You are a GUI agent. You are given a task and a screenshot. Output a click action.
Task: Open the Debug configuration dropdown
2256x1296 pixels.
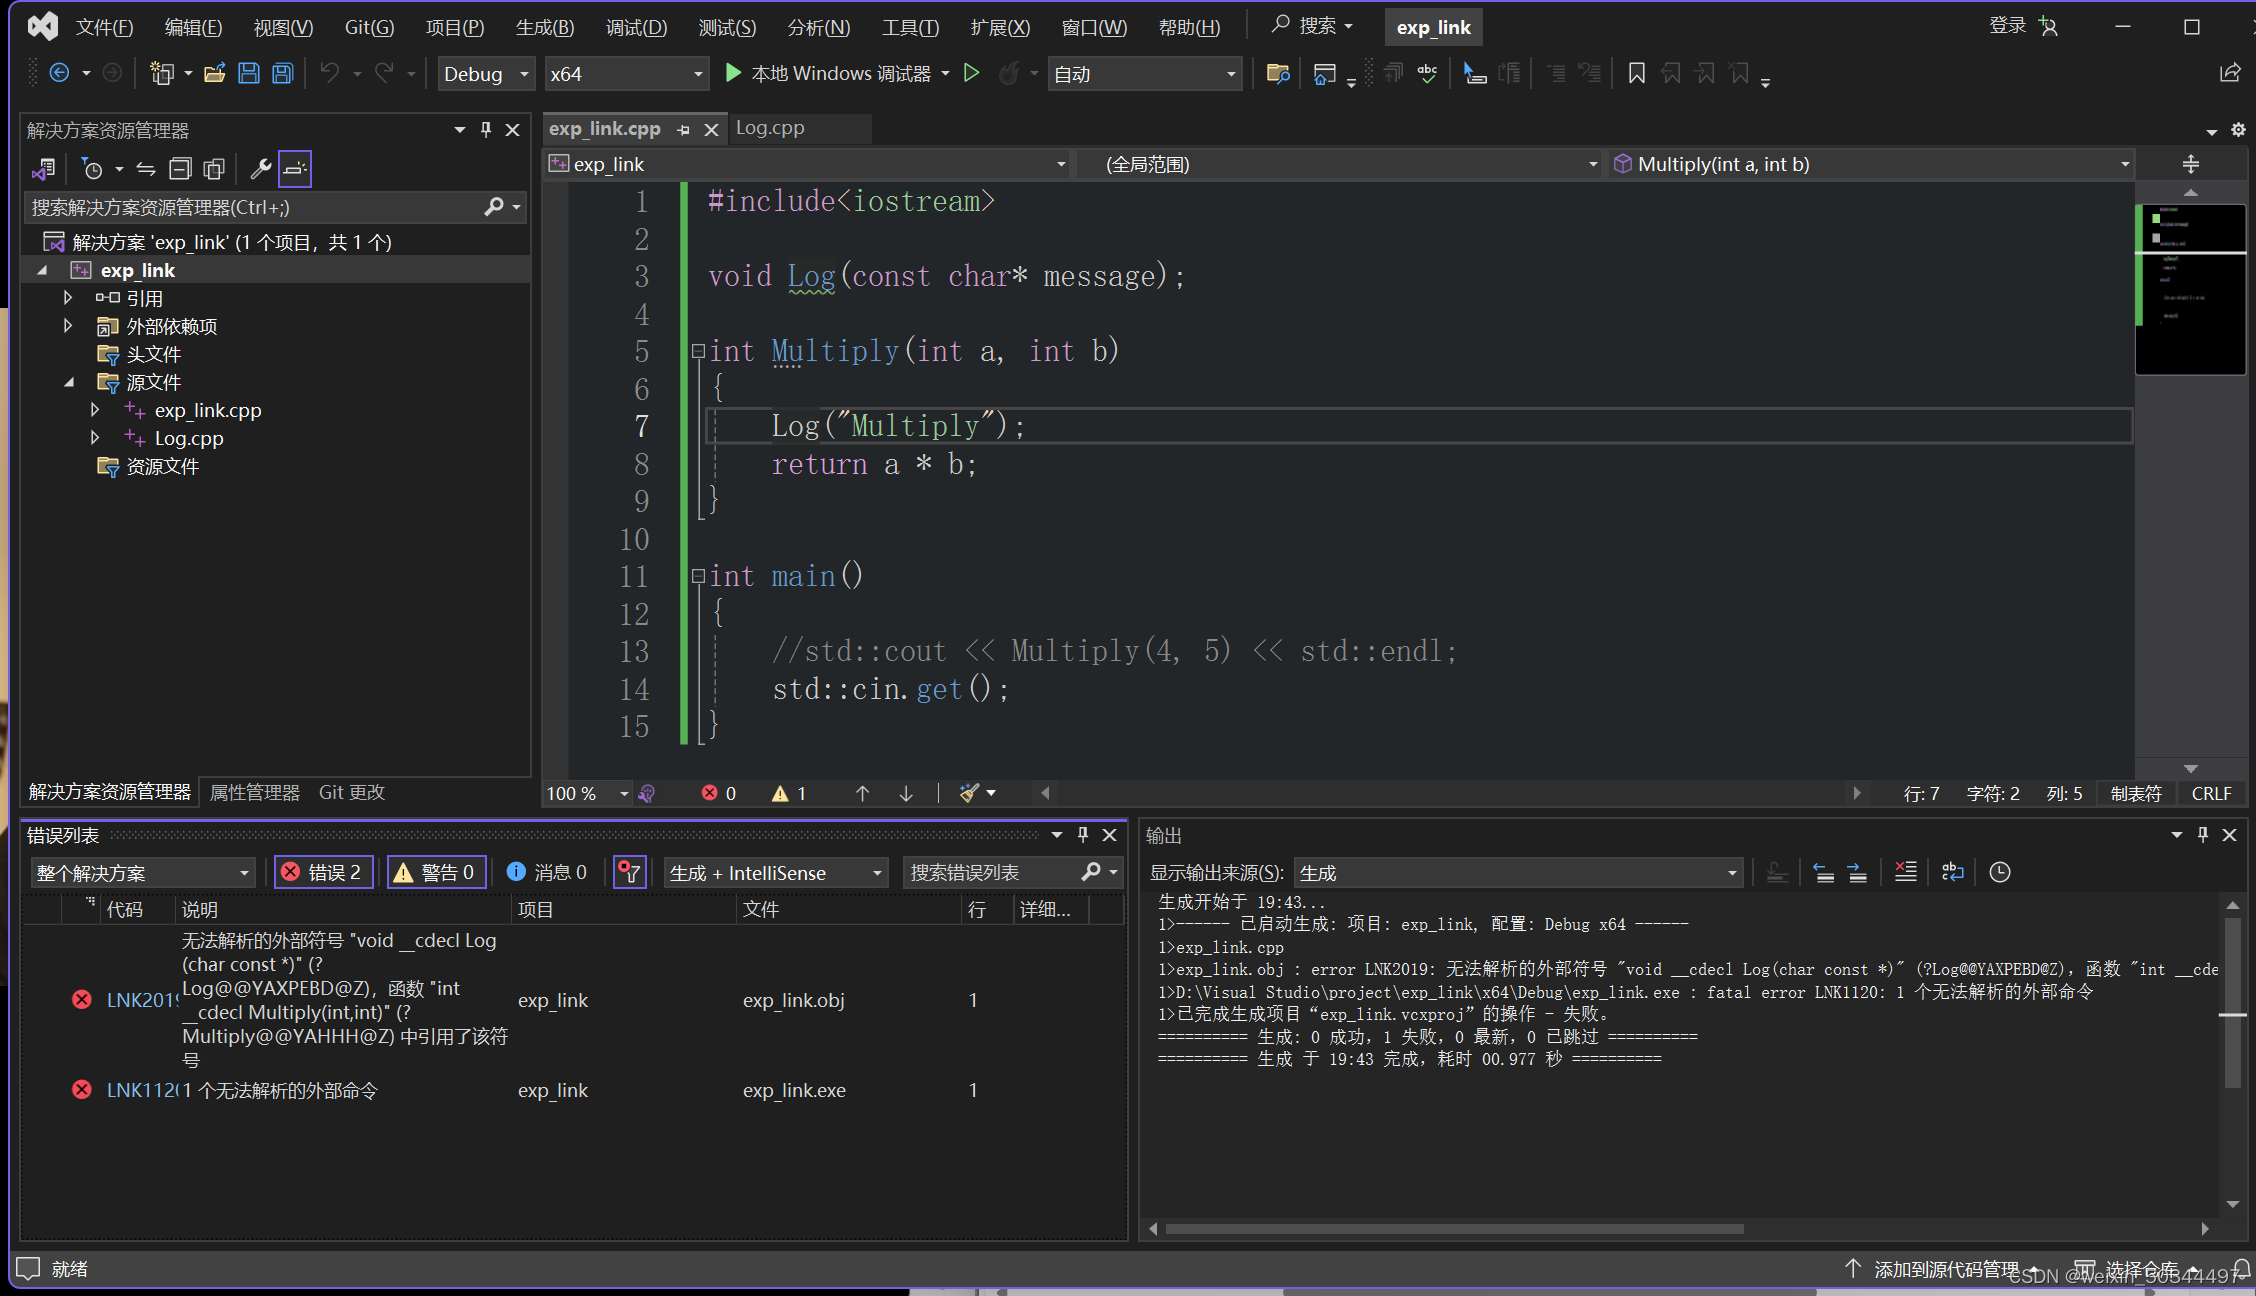[x=486, y=74]
